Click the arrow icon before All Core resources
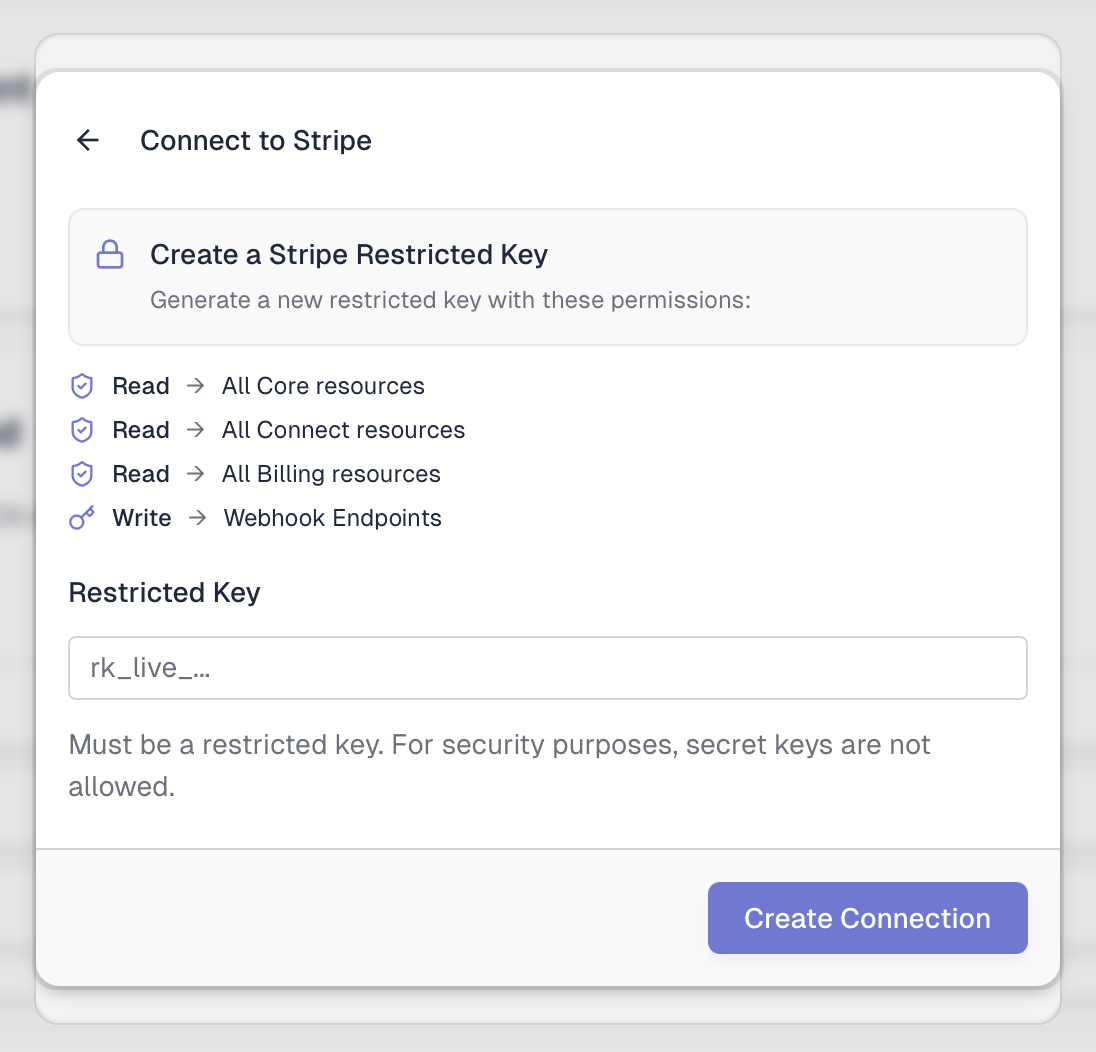1096x1052 pixels. (x=196, y=386)
